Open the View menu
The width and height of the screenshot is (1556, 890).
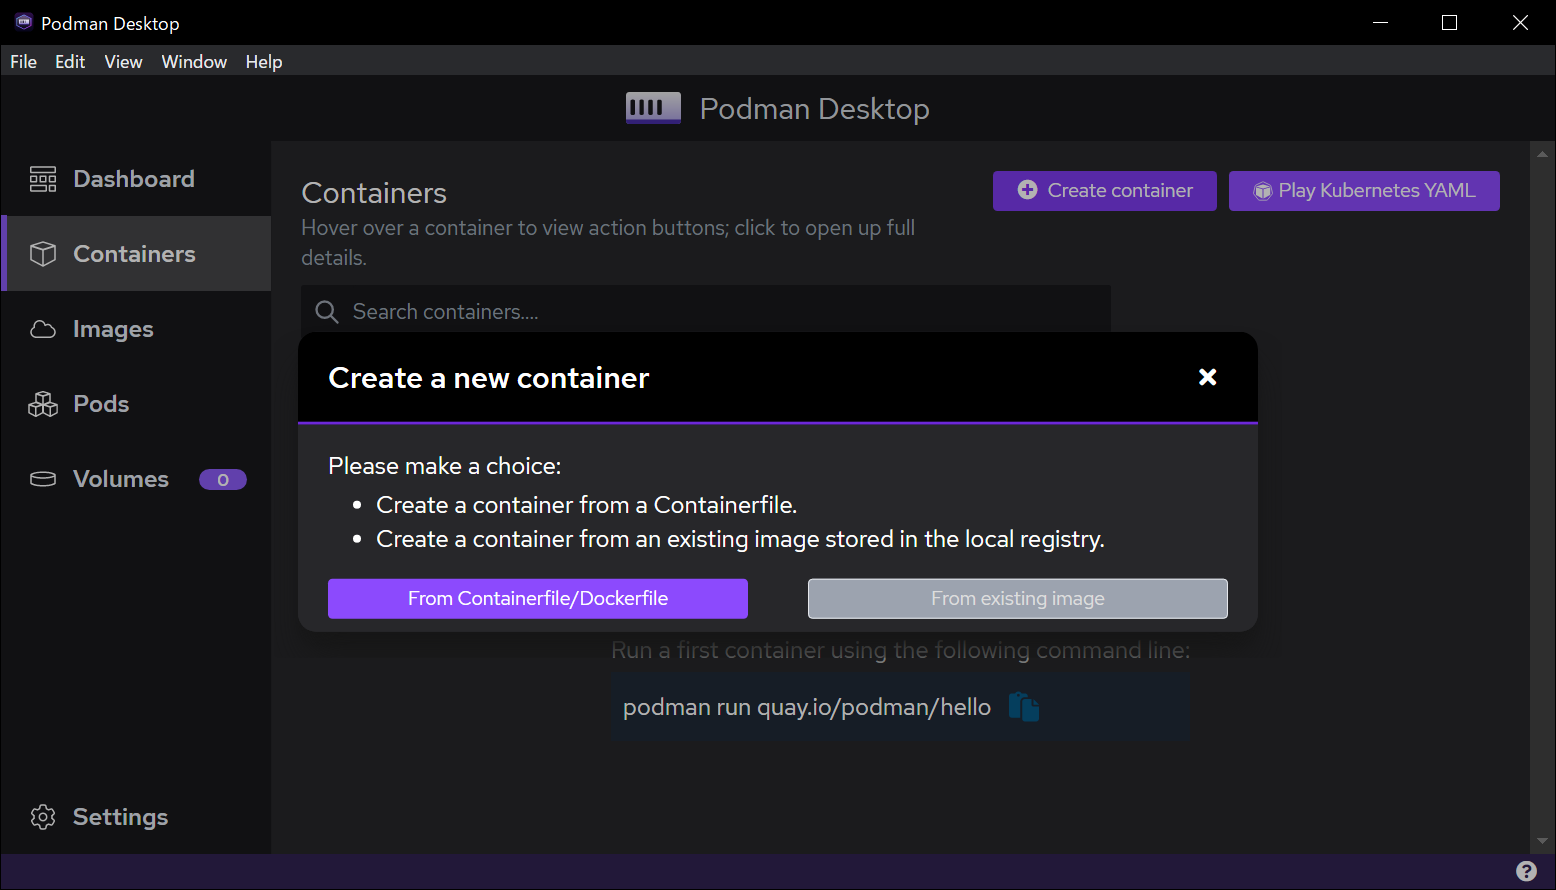click(x=123, y=62)
